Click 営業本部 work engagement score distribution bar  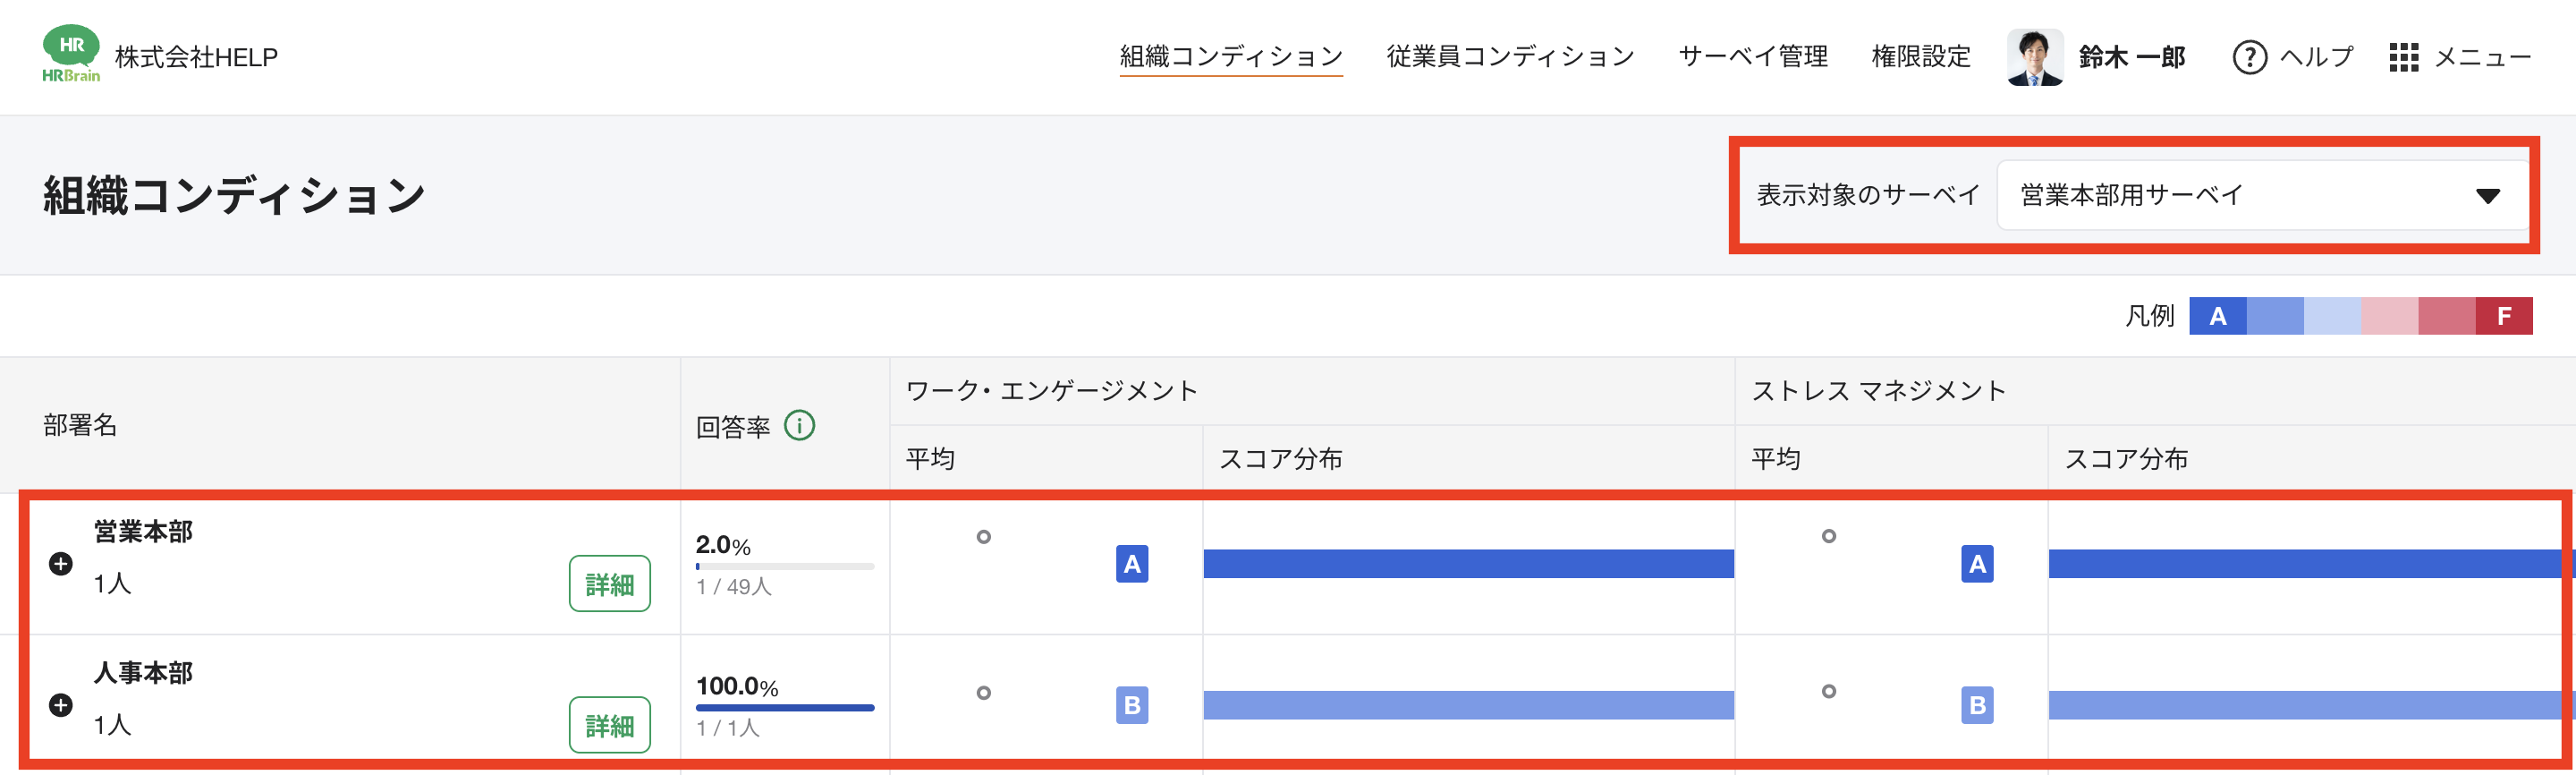click(1468, 564)
